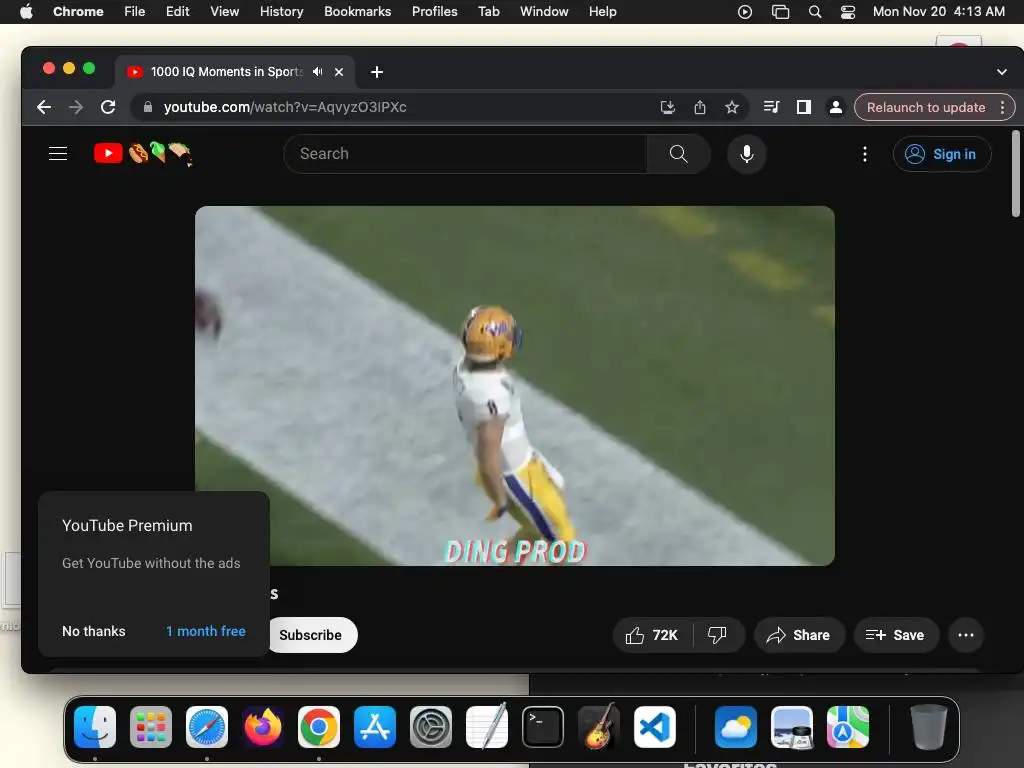Screen dimensions: 1024x768
Task: Launch Safari from the Dock
Action: 207,727
